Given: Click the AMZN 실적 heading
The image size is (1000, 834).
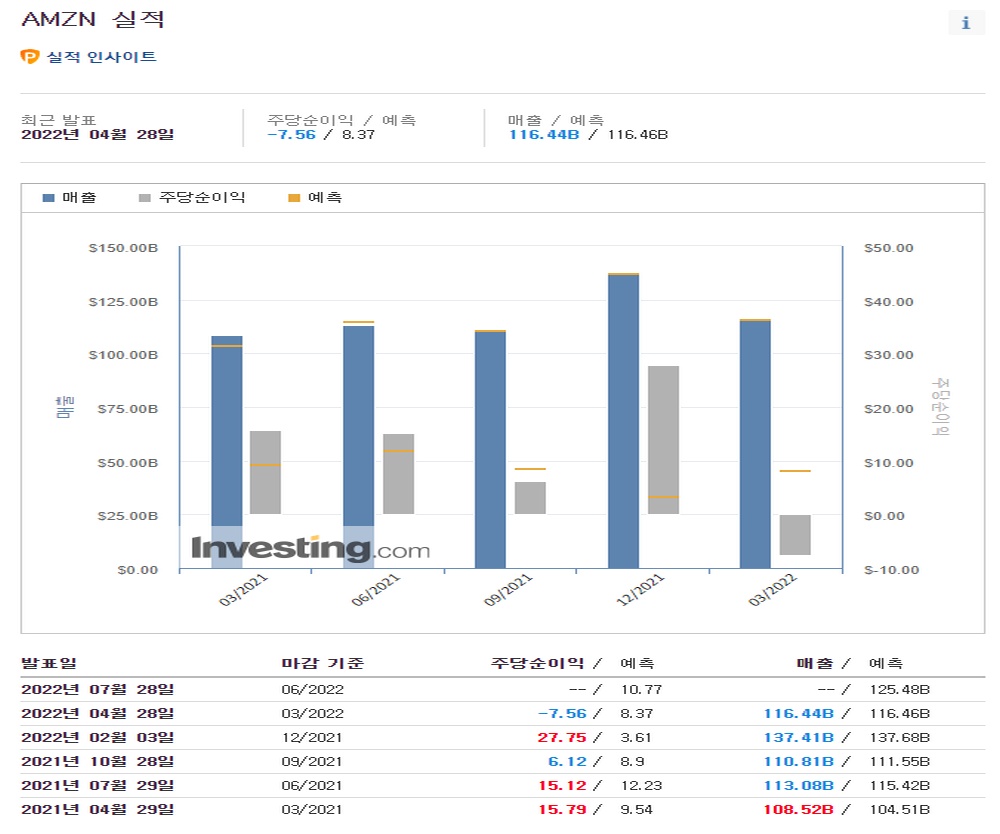Looking at the screenshot, I should point(93,19).
